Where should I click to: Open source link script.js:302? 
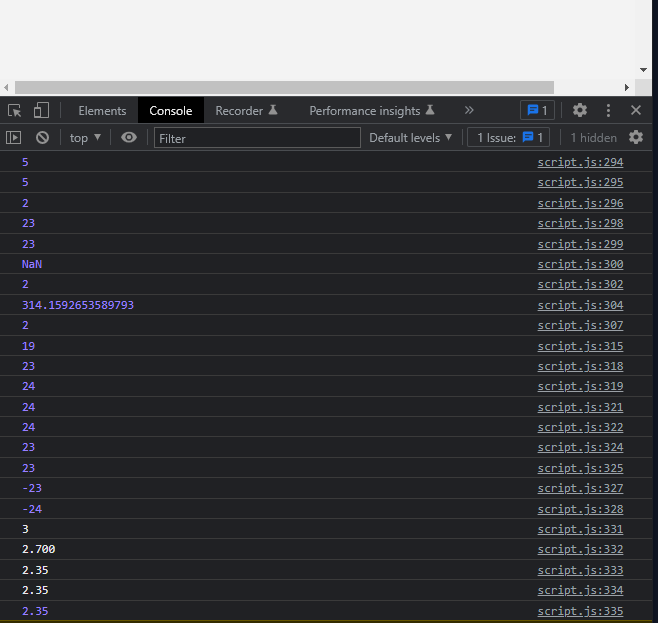click(x=580, y=284)
